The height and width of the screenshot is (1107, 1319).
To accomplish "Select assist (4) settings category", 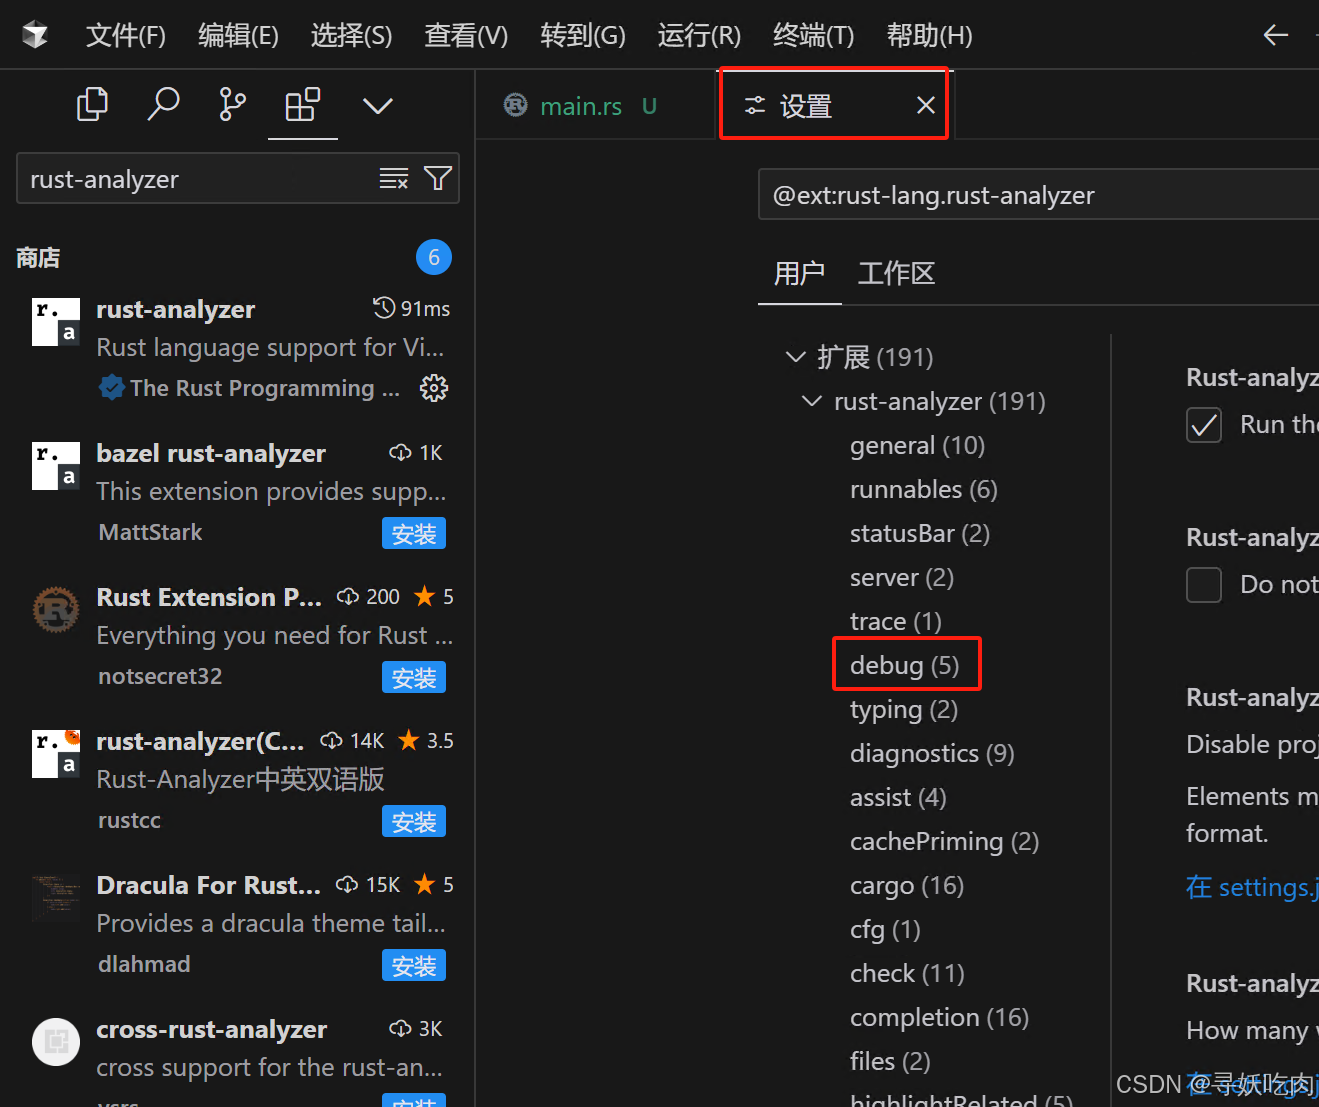I will click(x=898, y=797).
